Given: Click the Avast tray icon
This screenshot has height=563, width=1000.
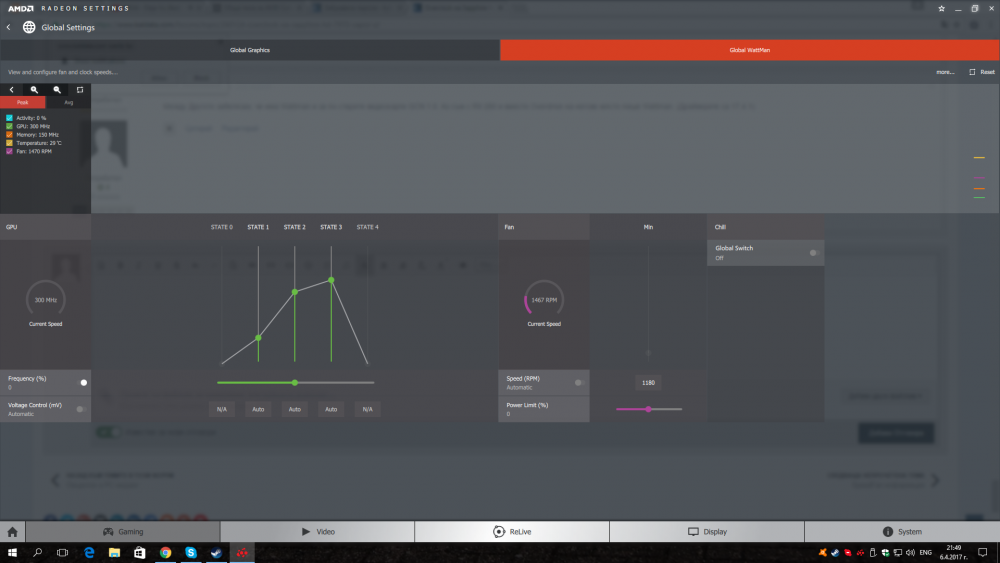Looking at the screenshot, I should point(823,553).
